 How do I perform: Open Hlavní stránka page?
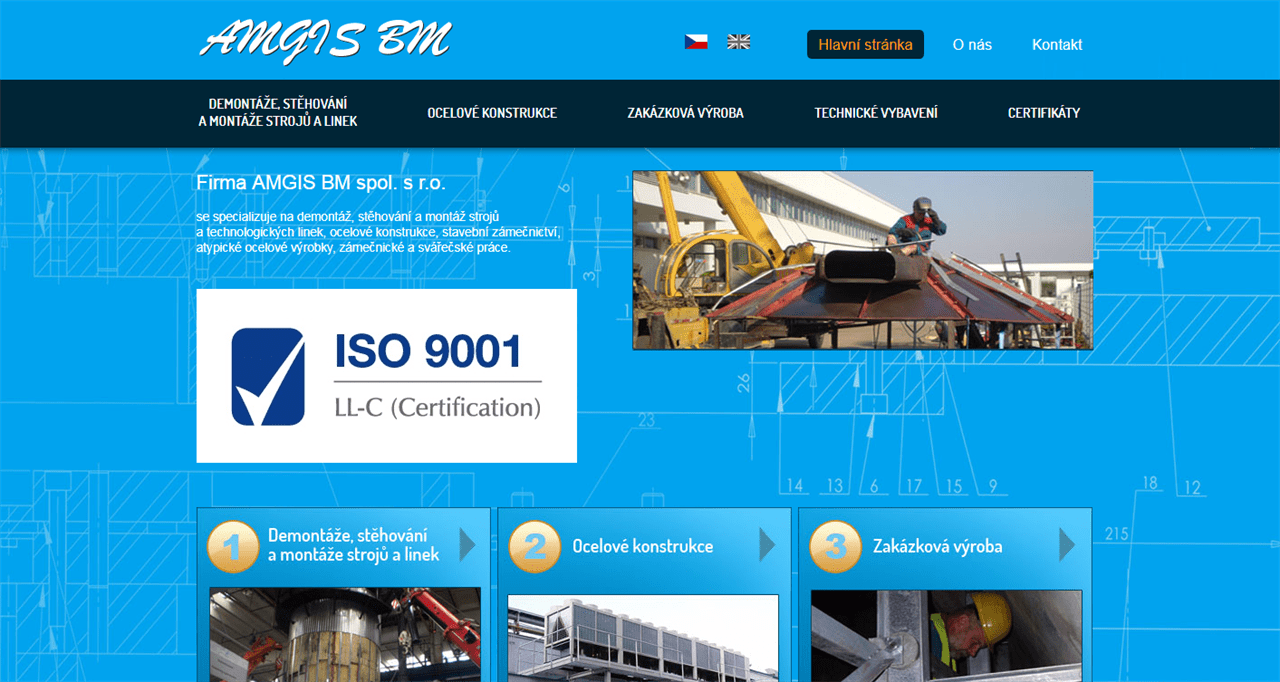865,44
